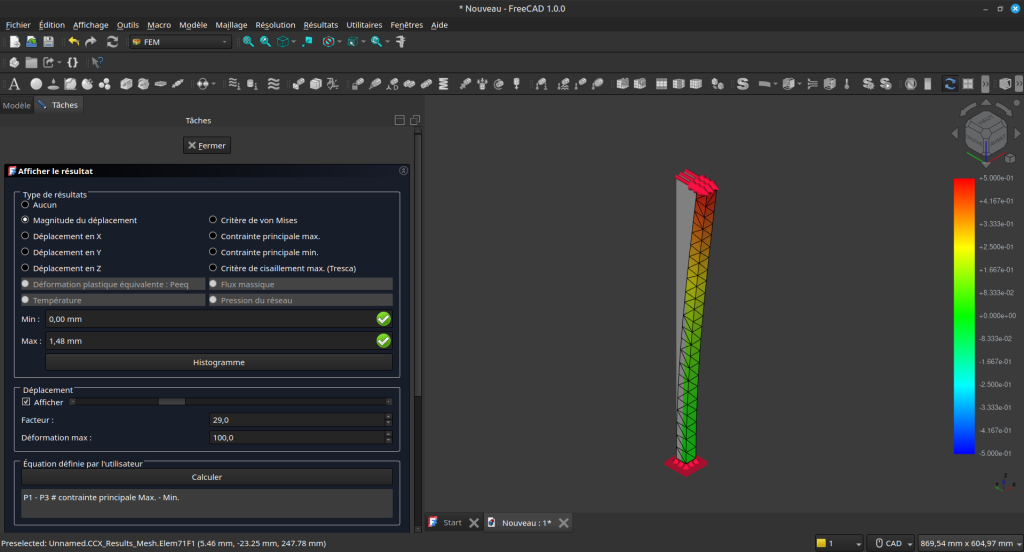Screen dimensions: 1024x552
Task: Open the Maillage menu
Action: (x=231, y=25)
